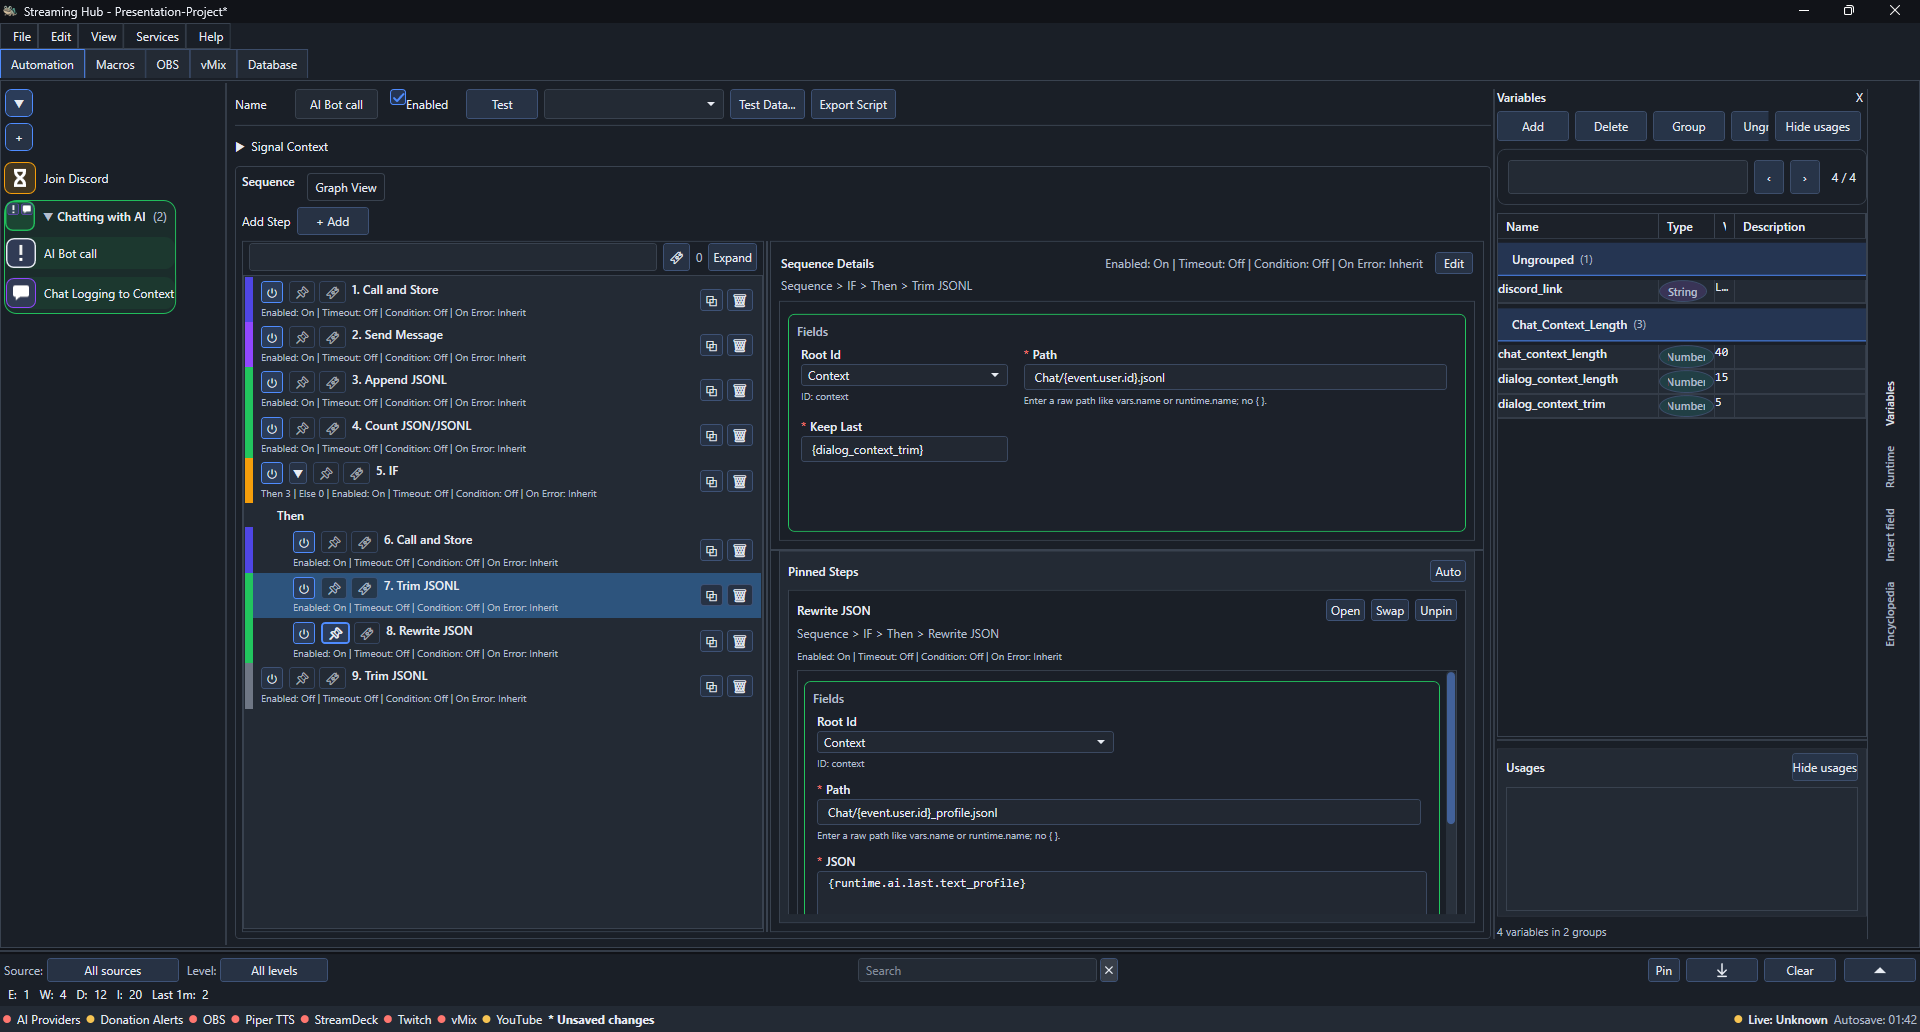1920x1032 pixels.
Task: Click the AI Bot call exclamation icon
Action: coord(20,254)
